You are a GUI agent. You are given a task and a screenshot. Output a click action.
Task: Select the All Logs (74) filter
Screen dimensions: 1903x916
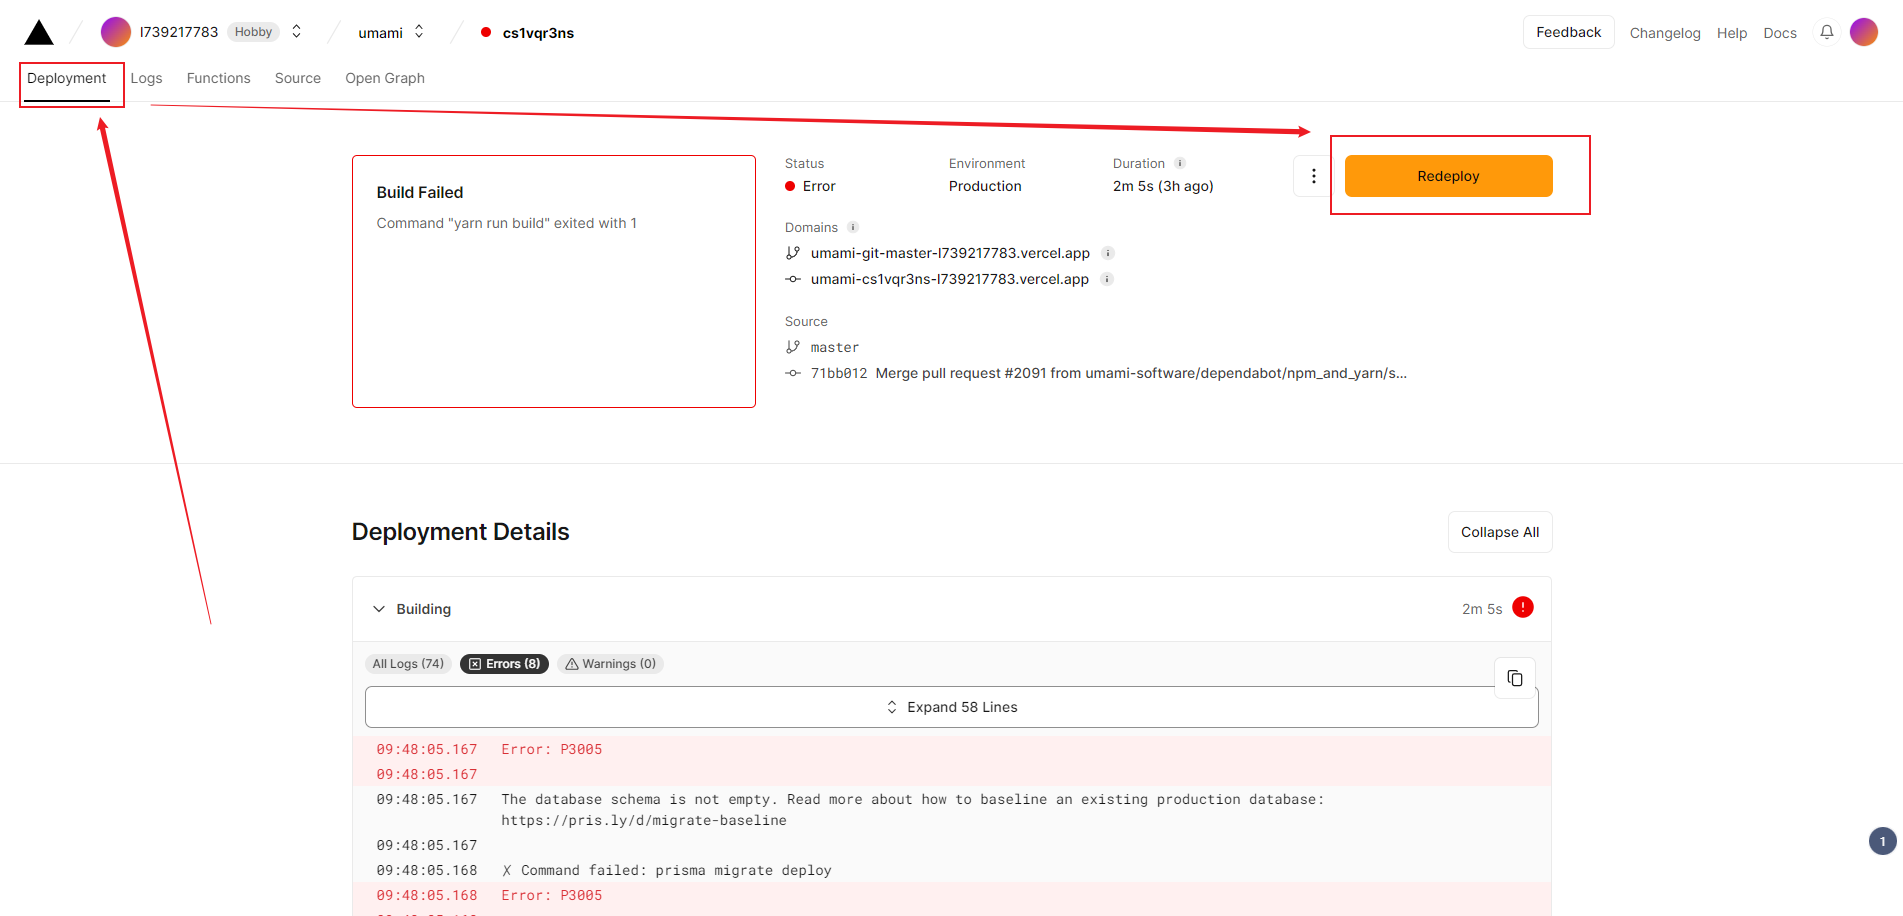(x=408, y=664)
